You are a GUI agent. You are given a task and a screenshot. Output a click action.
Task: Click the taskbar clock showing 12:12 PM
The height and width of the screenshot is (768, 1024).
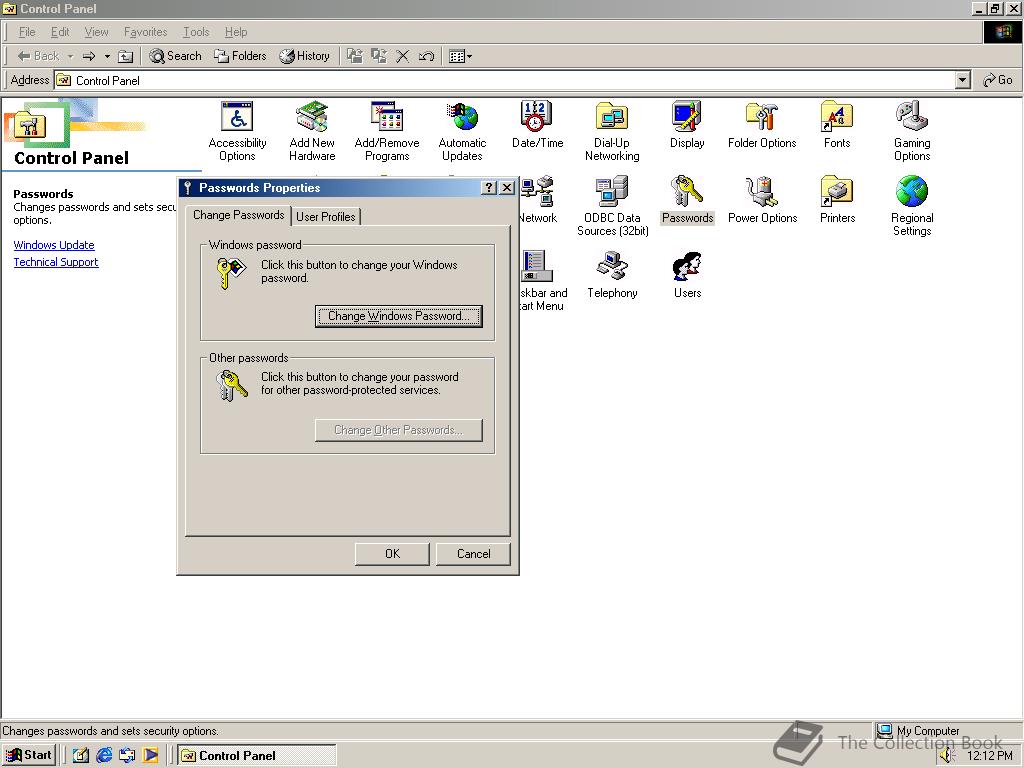[x=990, y=756]
